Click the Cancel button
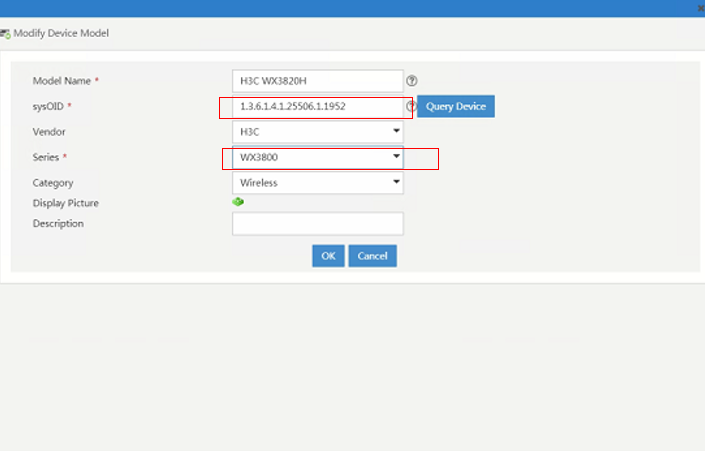Image resolution: width=705 pixels, height=451 pixels. tap(372, 256)
